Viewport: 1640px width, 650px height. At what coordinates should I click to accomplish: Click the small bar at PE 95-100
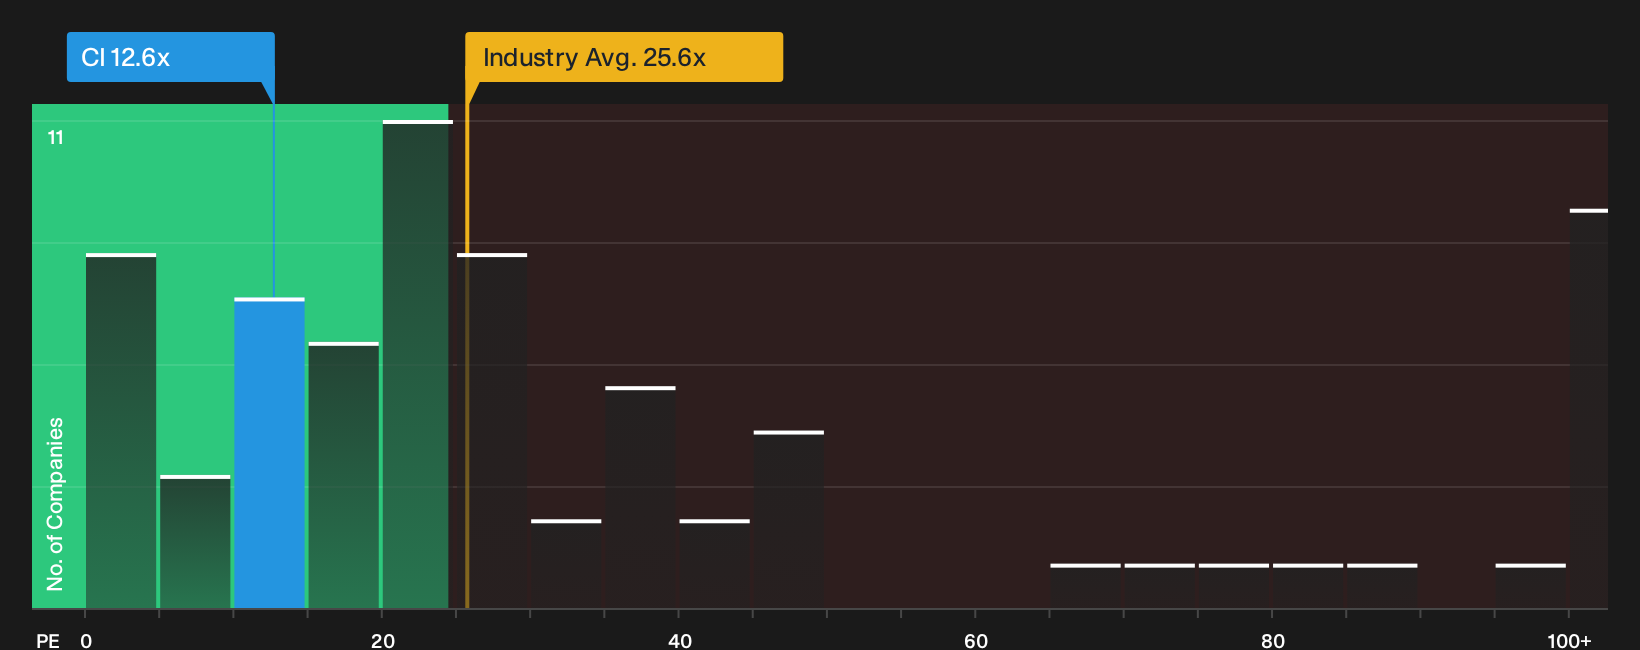point(1531,586)
